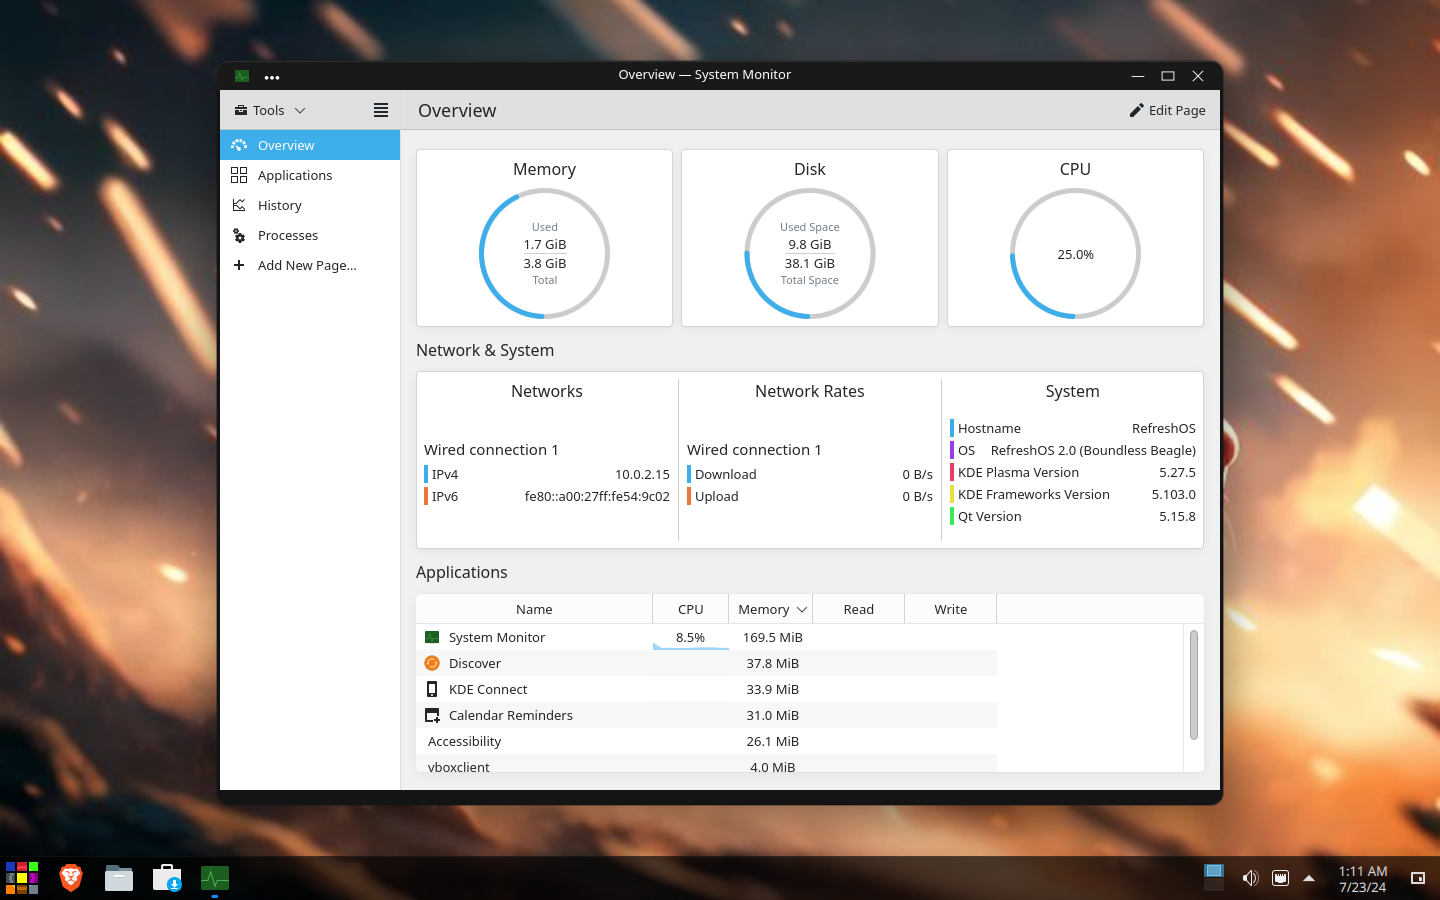Click the Download rate 0 B/s value
This screenshot has height=900, width=1440.
tap(917, 474)
